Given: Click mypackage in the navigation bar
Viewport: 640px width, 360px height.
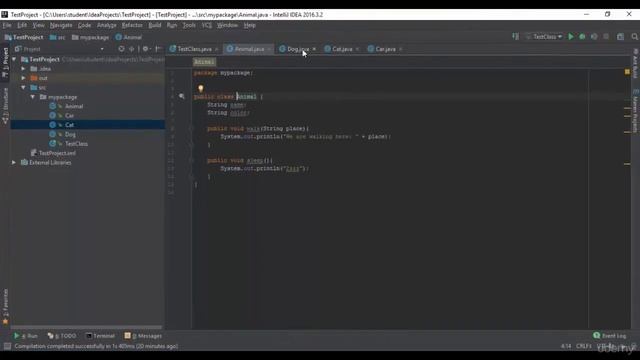Looking at the screenshot, I should click(91, 37).
